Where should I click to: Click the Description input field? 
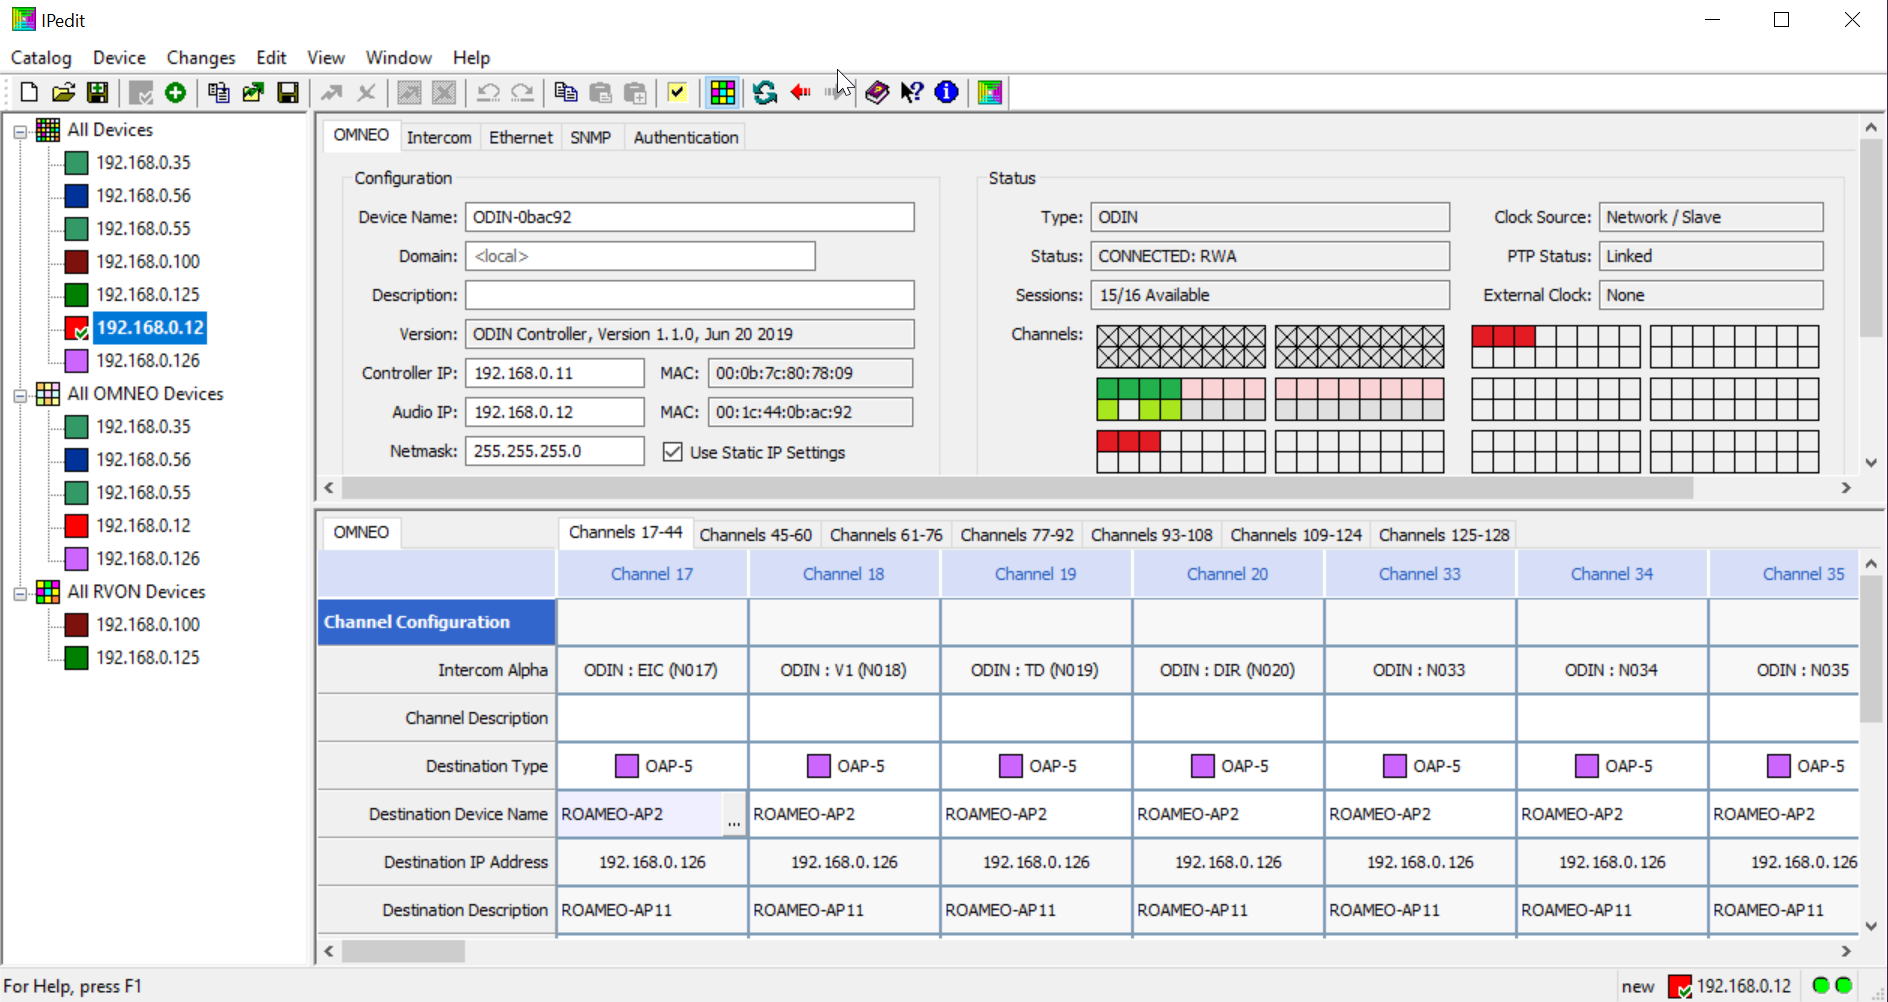689,295
